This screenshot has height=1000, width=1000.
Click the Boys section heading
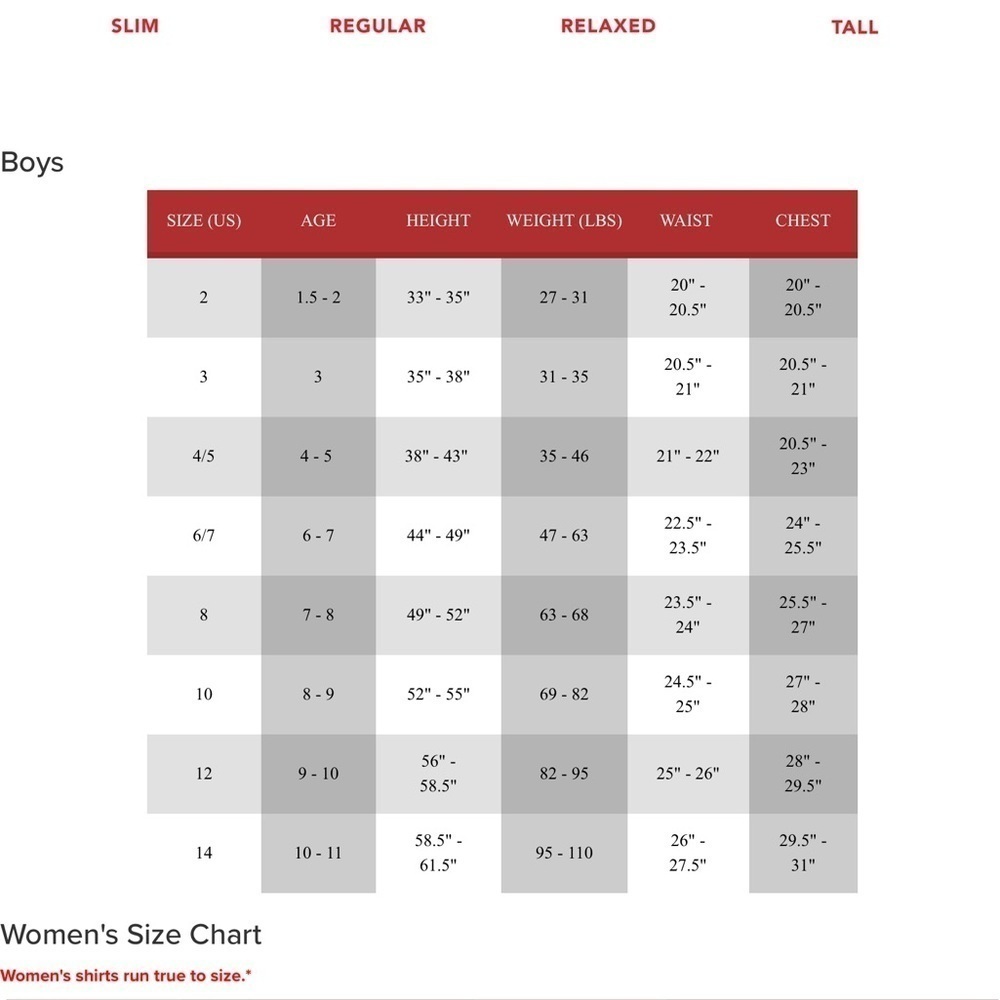tap(32, 162)
